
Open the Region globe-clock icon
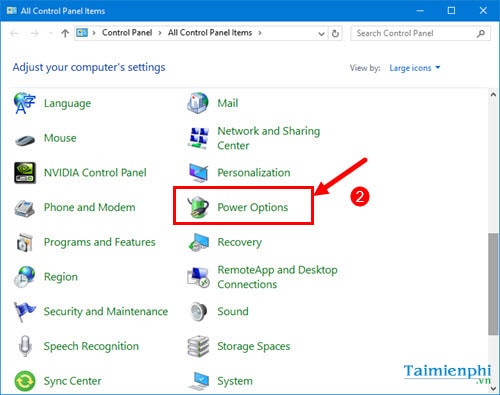coord(24,277)
